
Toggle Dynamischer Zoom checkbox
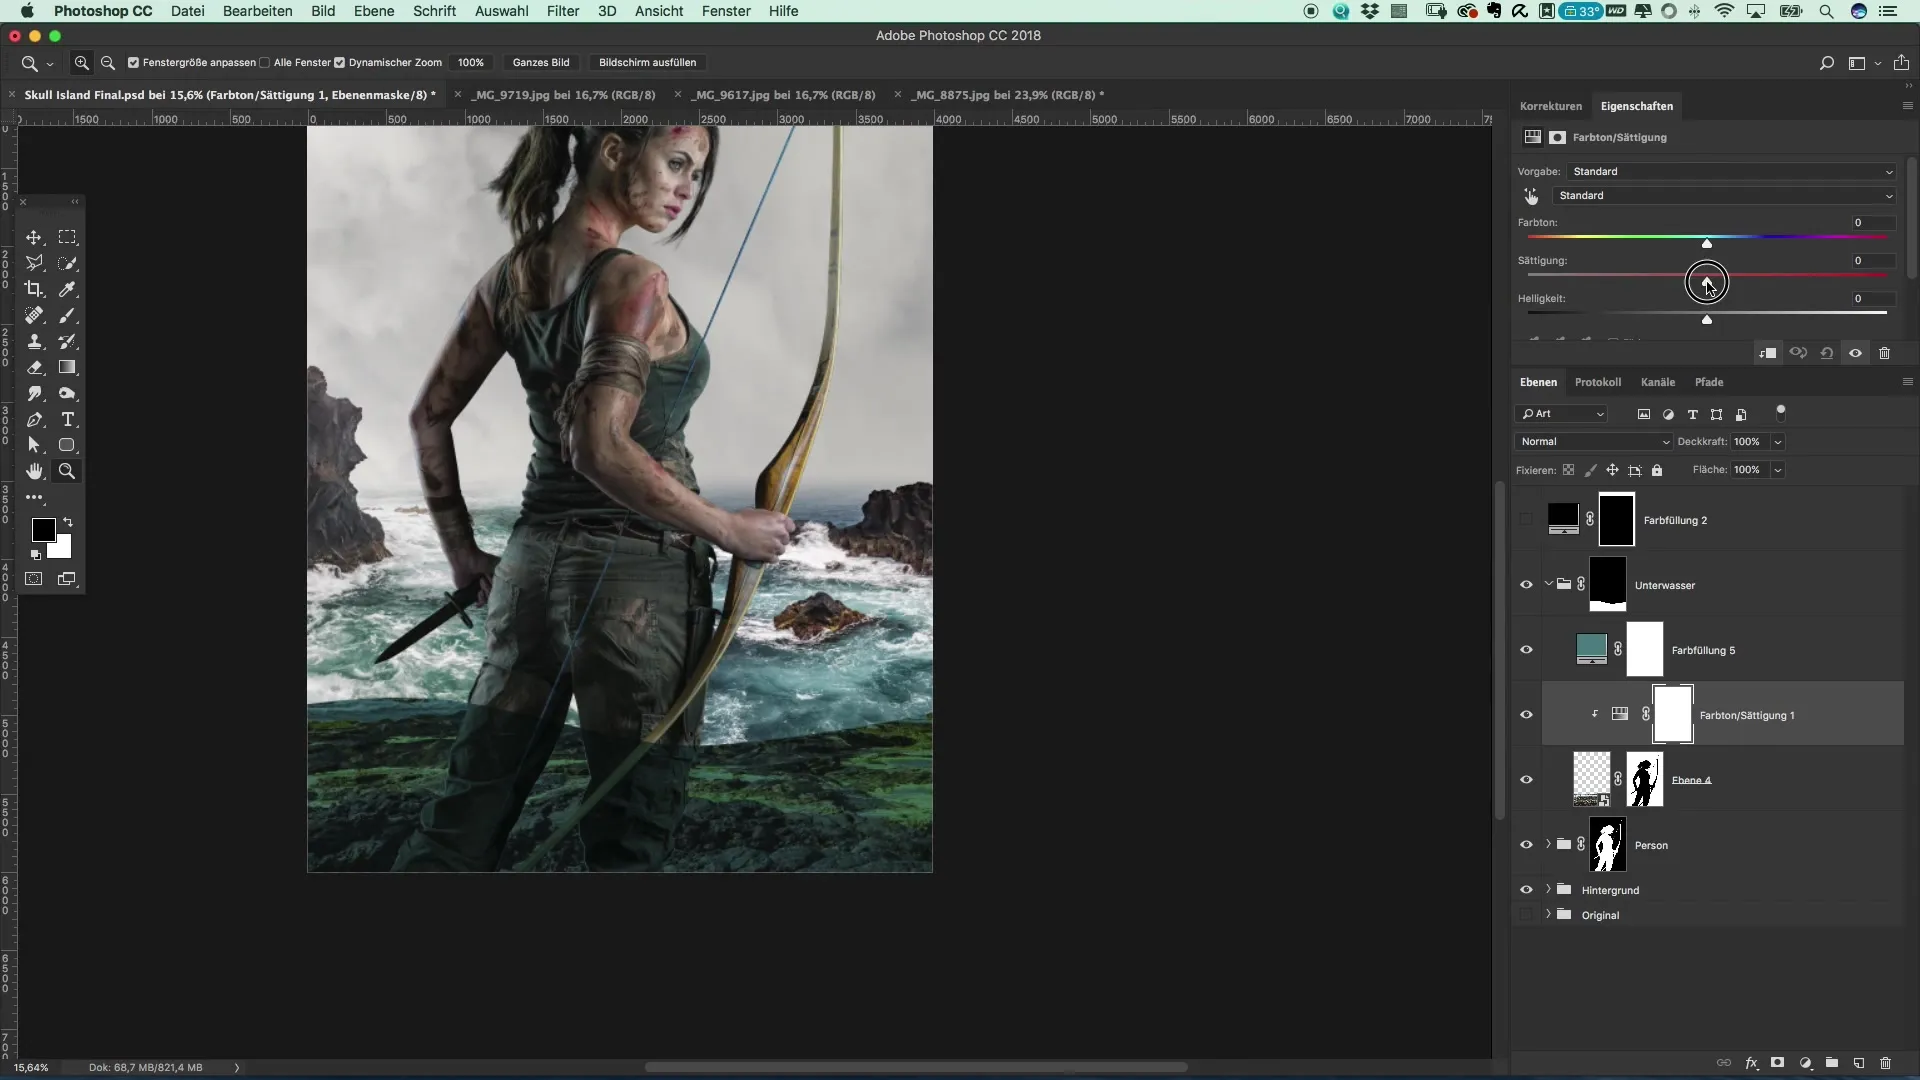pos(340,62)
